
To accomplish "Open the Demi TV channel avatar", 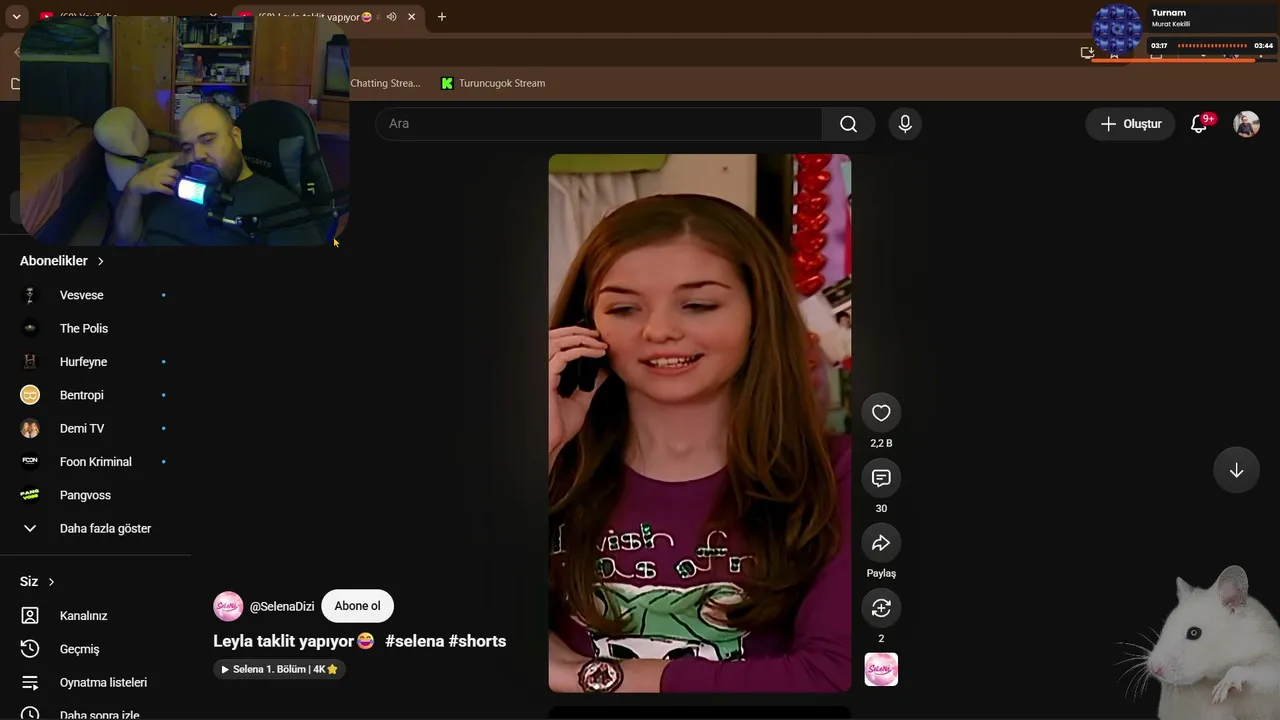I will pos(30,428).
